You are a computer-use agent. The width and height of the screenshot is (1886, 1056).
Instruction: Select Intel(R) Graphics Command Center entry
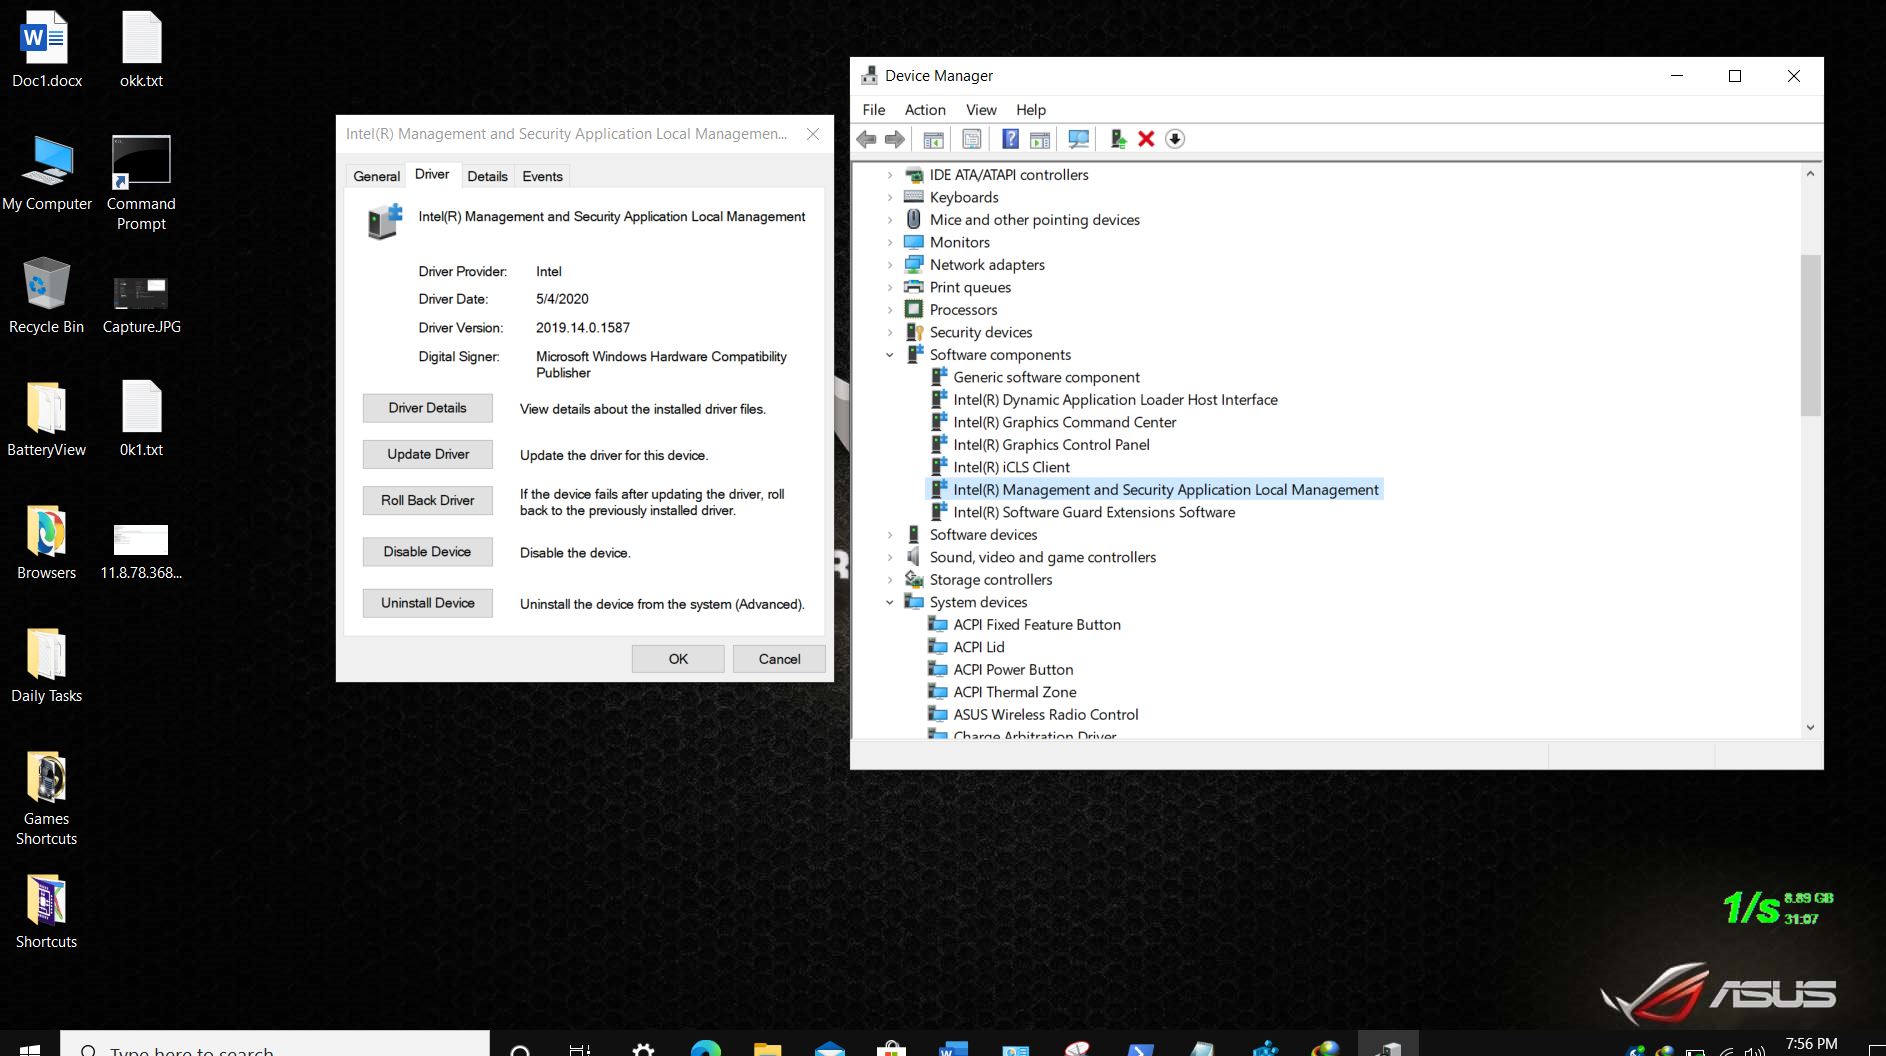point(1064,422)
